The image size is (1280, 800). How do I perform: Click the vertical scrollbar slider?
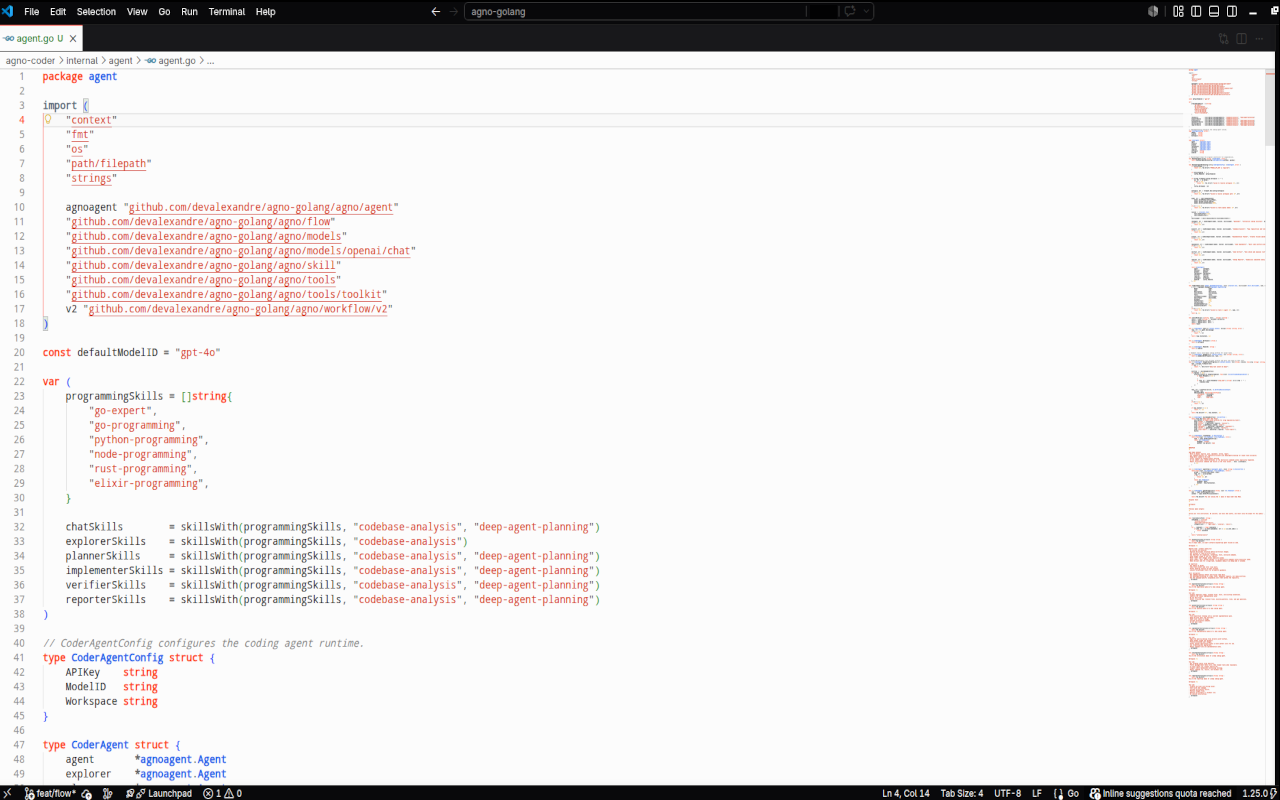[x=1272, y=108]
